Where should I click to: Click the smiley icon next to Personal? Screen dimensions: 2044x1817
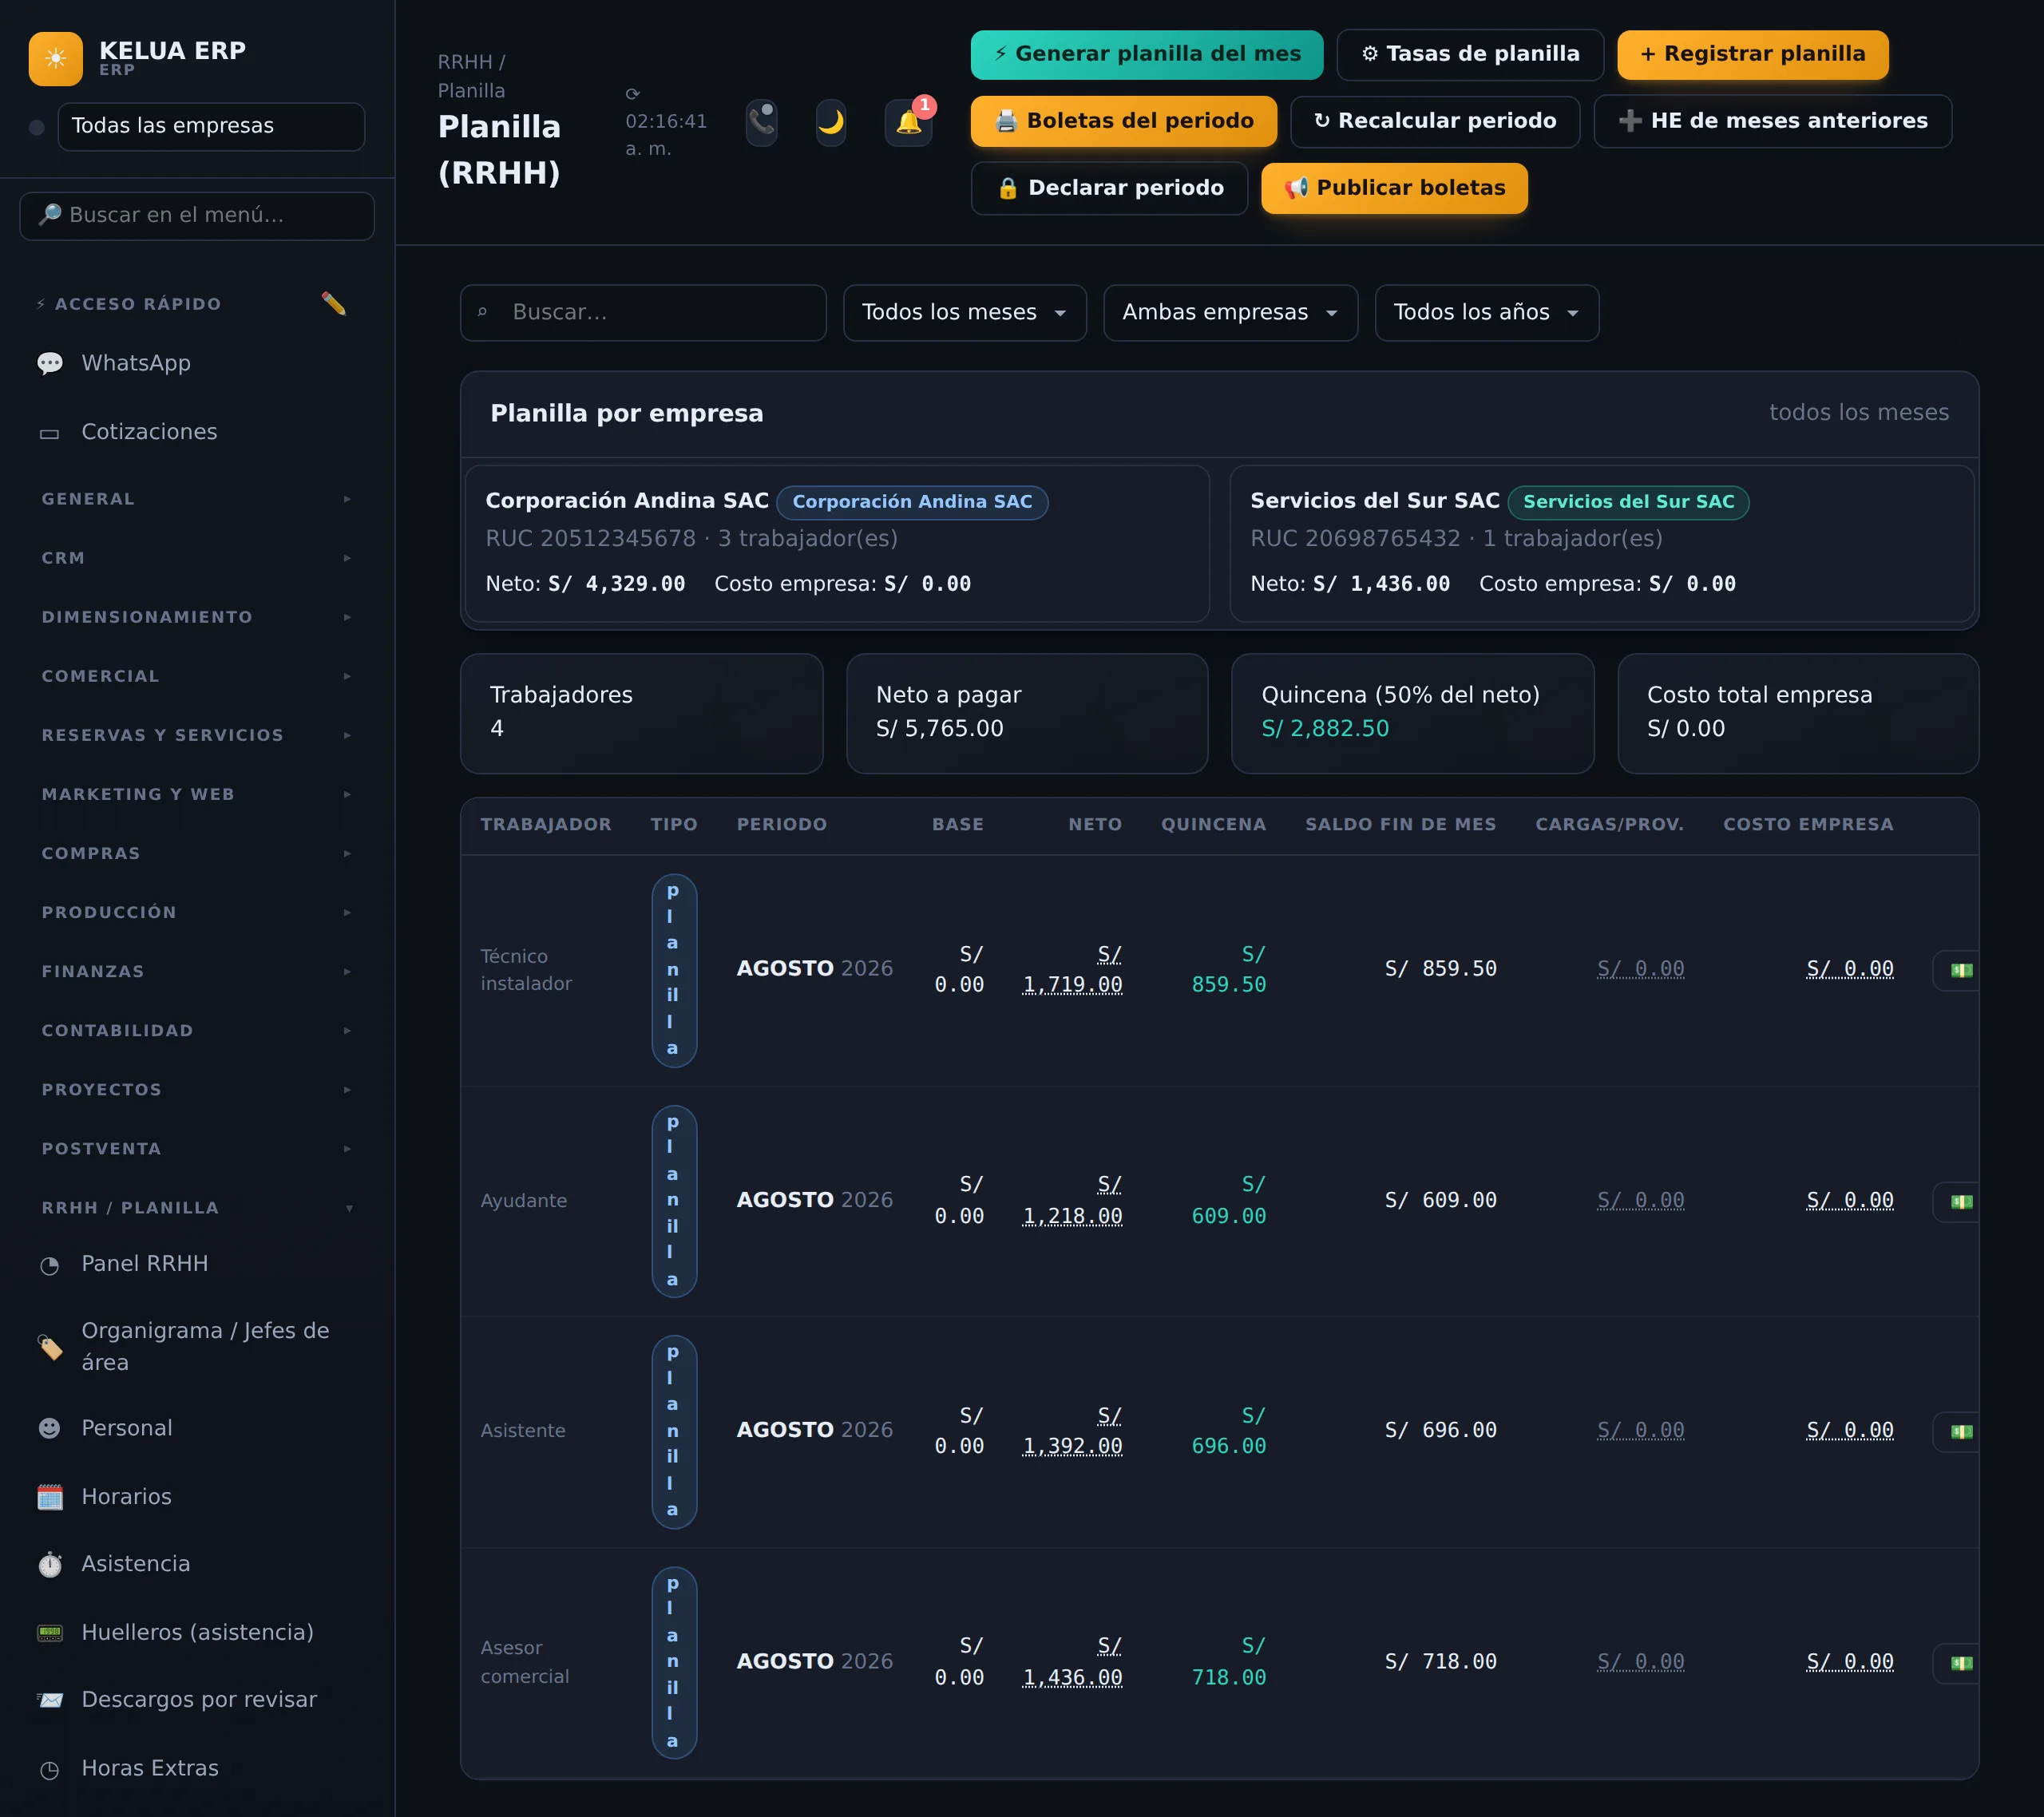click(50, 1428)
